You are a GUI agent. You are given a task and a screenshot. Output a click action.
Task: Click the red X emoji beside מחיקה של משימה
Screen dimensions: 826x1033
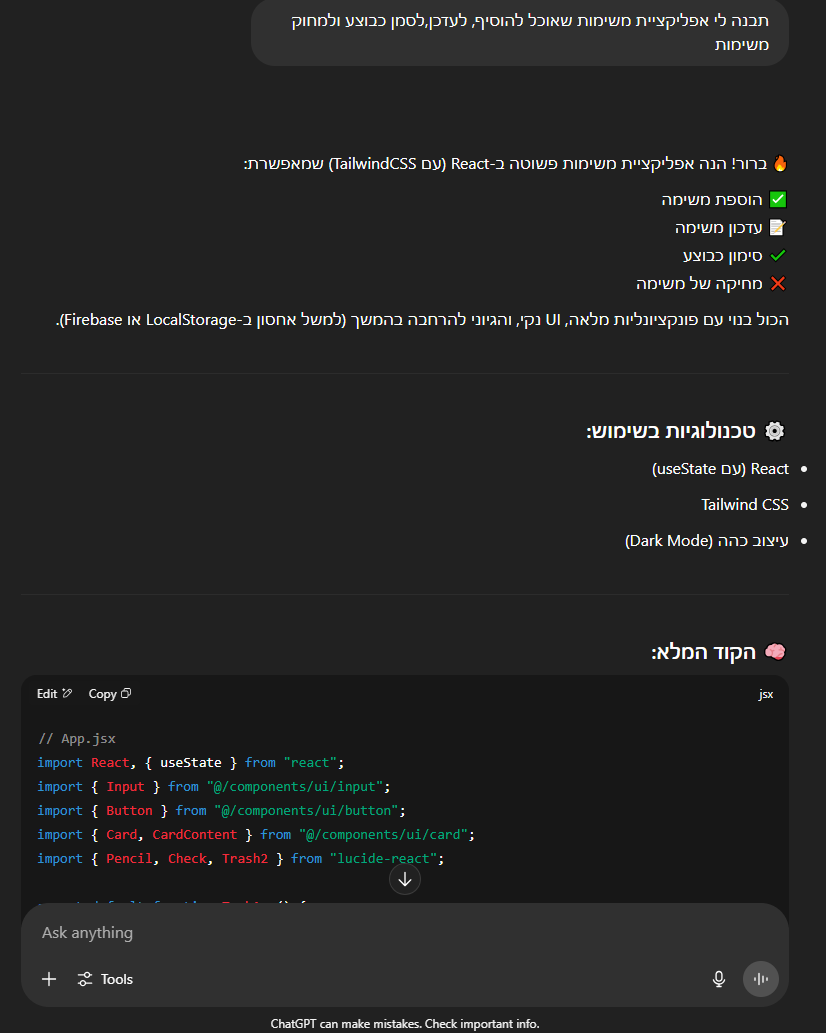coord(778,284)
